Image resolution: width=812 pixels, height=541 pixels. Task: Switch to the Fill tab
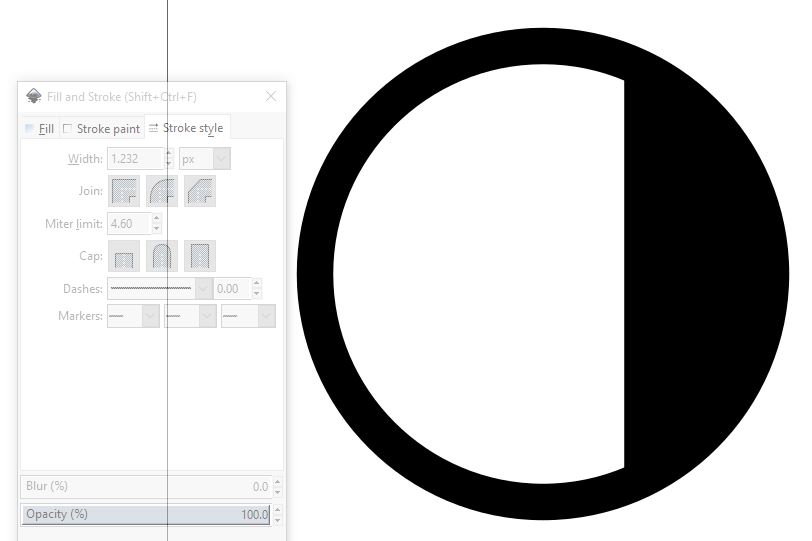tap(40, 129)
